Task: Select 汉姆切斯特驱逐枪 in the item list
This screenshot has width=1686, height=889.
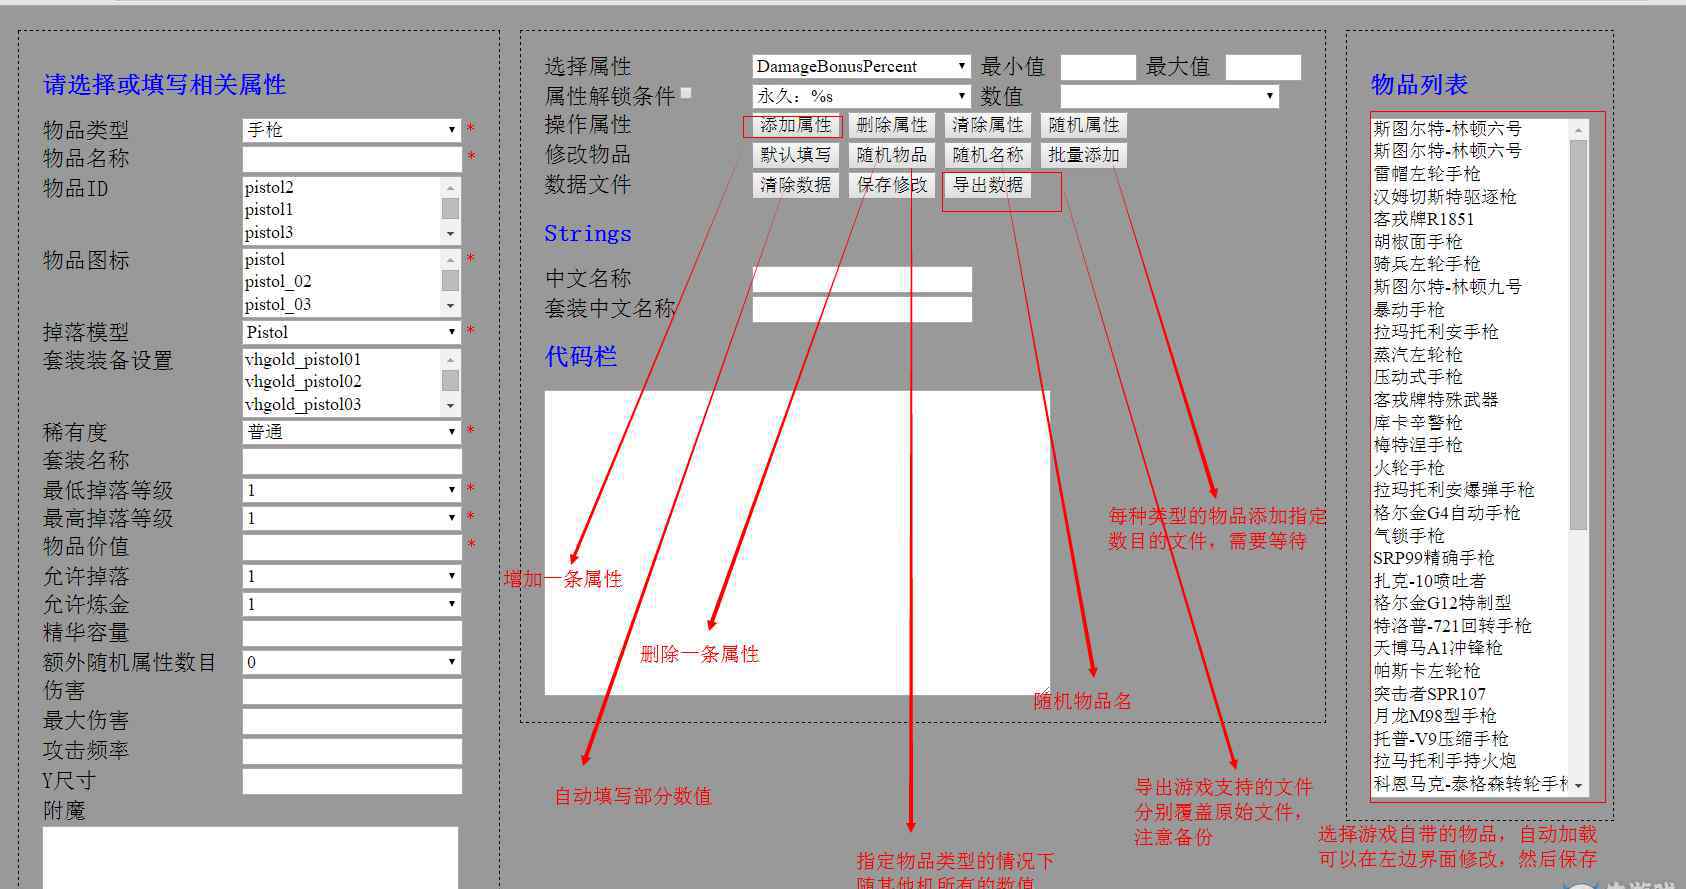Action: [x=1470, y=197]
